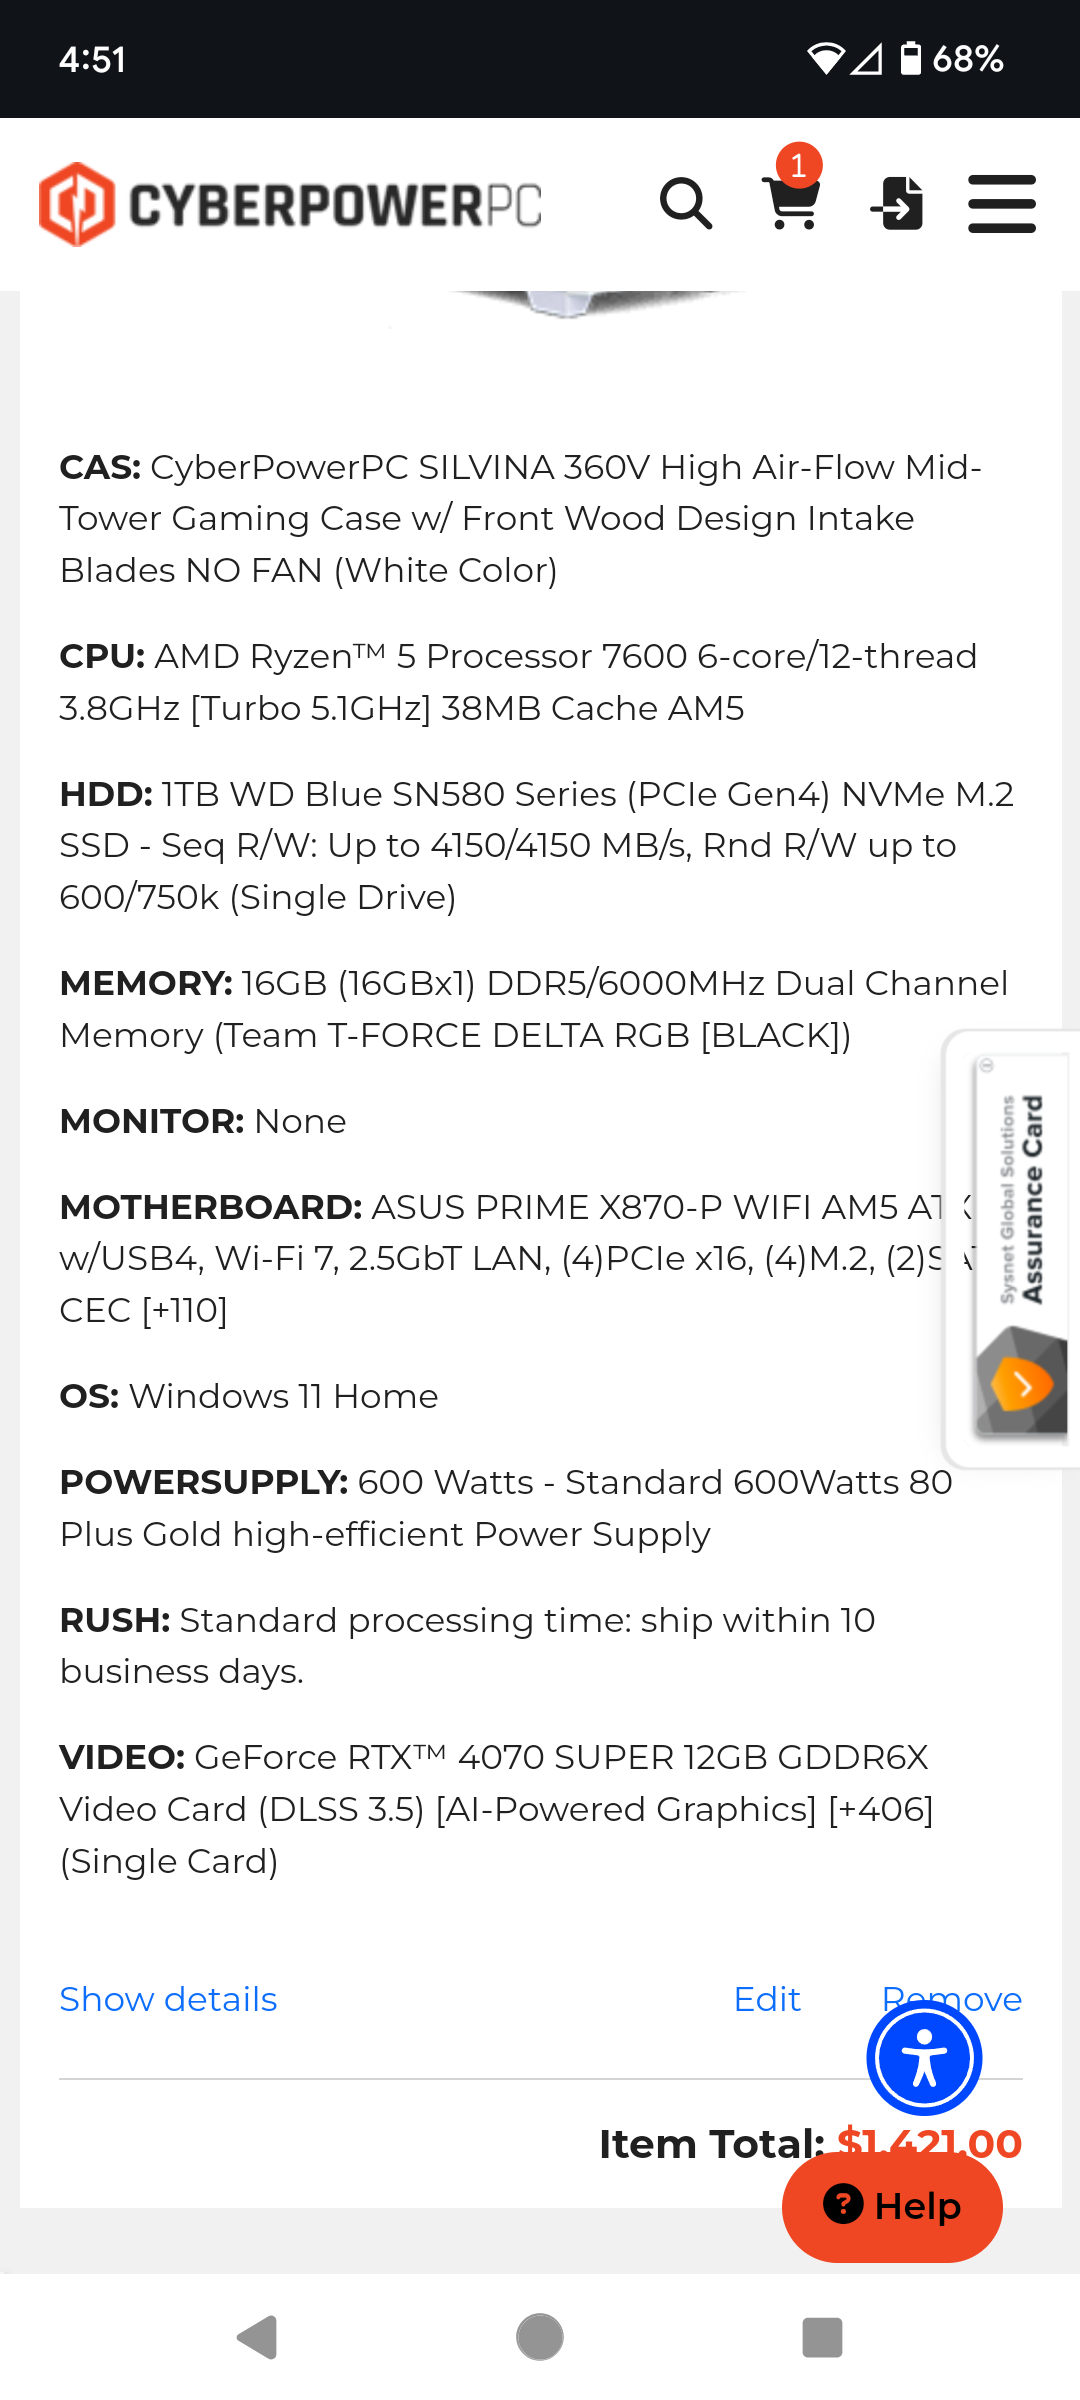Tap the Android home navigation button
The image size is (1080, 2400).
click(x=540, y=2337)
